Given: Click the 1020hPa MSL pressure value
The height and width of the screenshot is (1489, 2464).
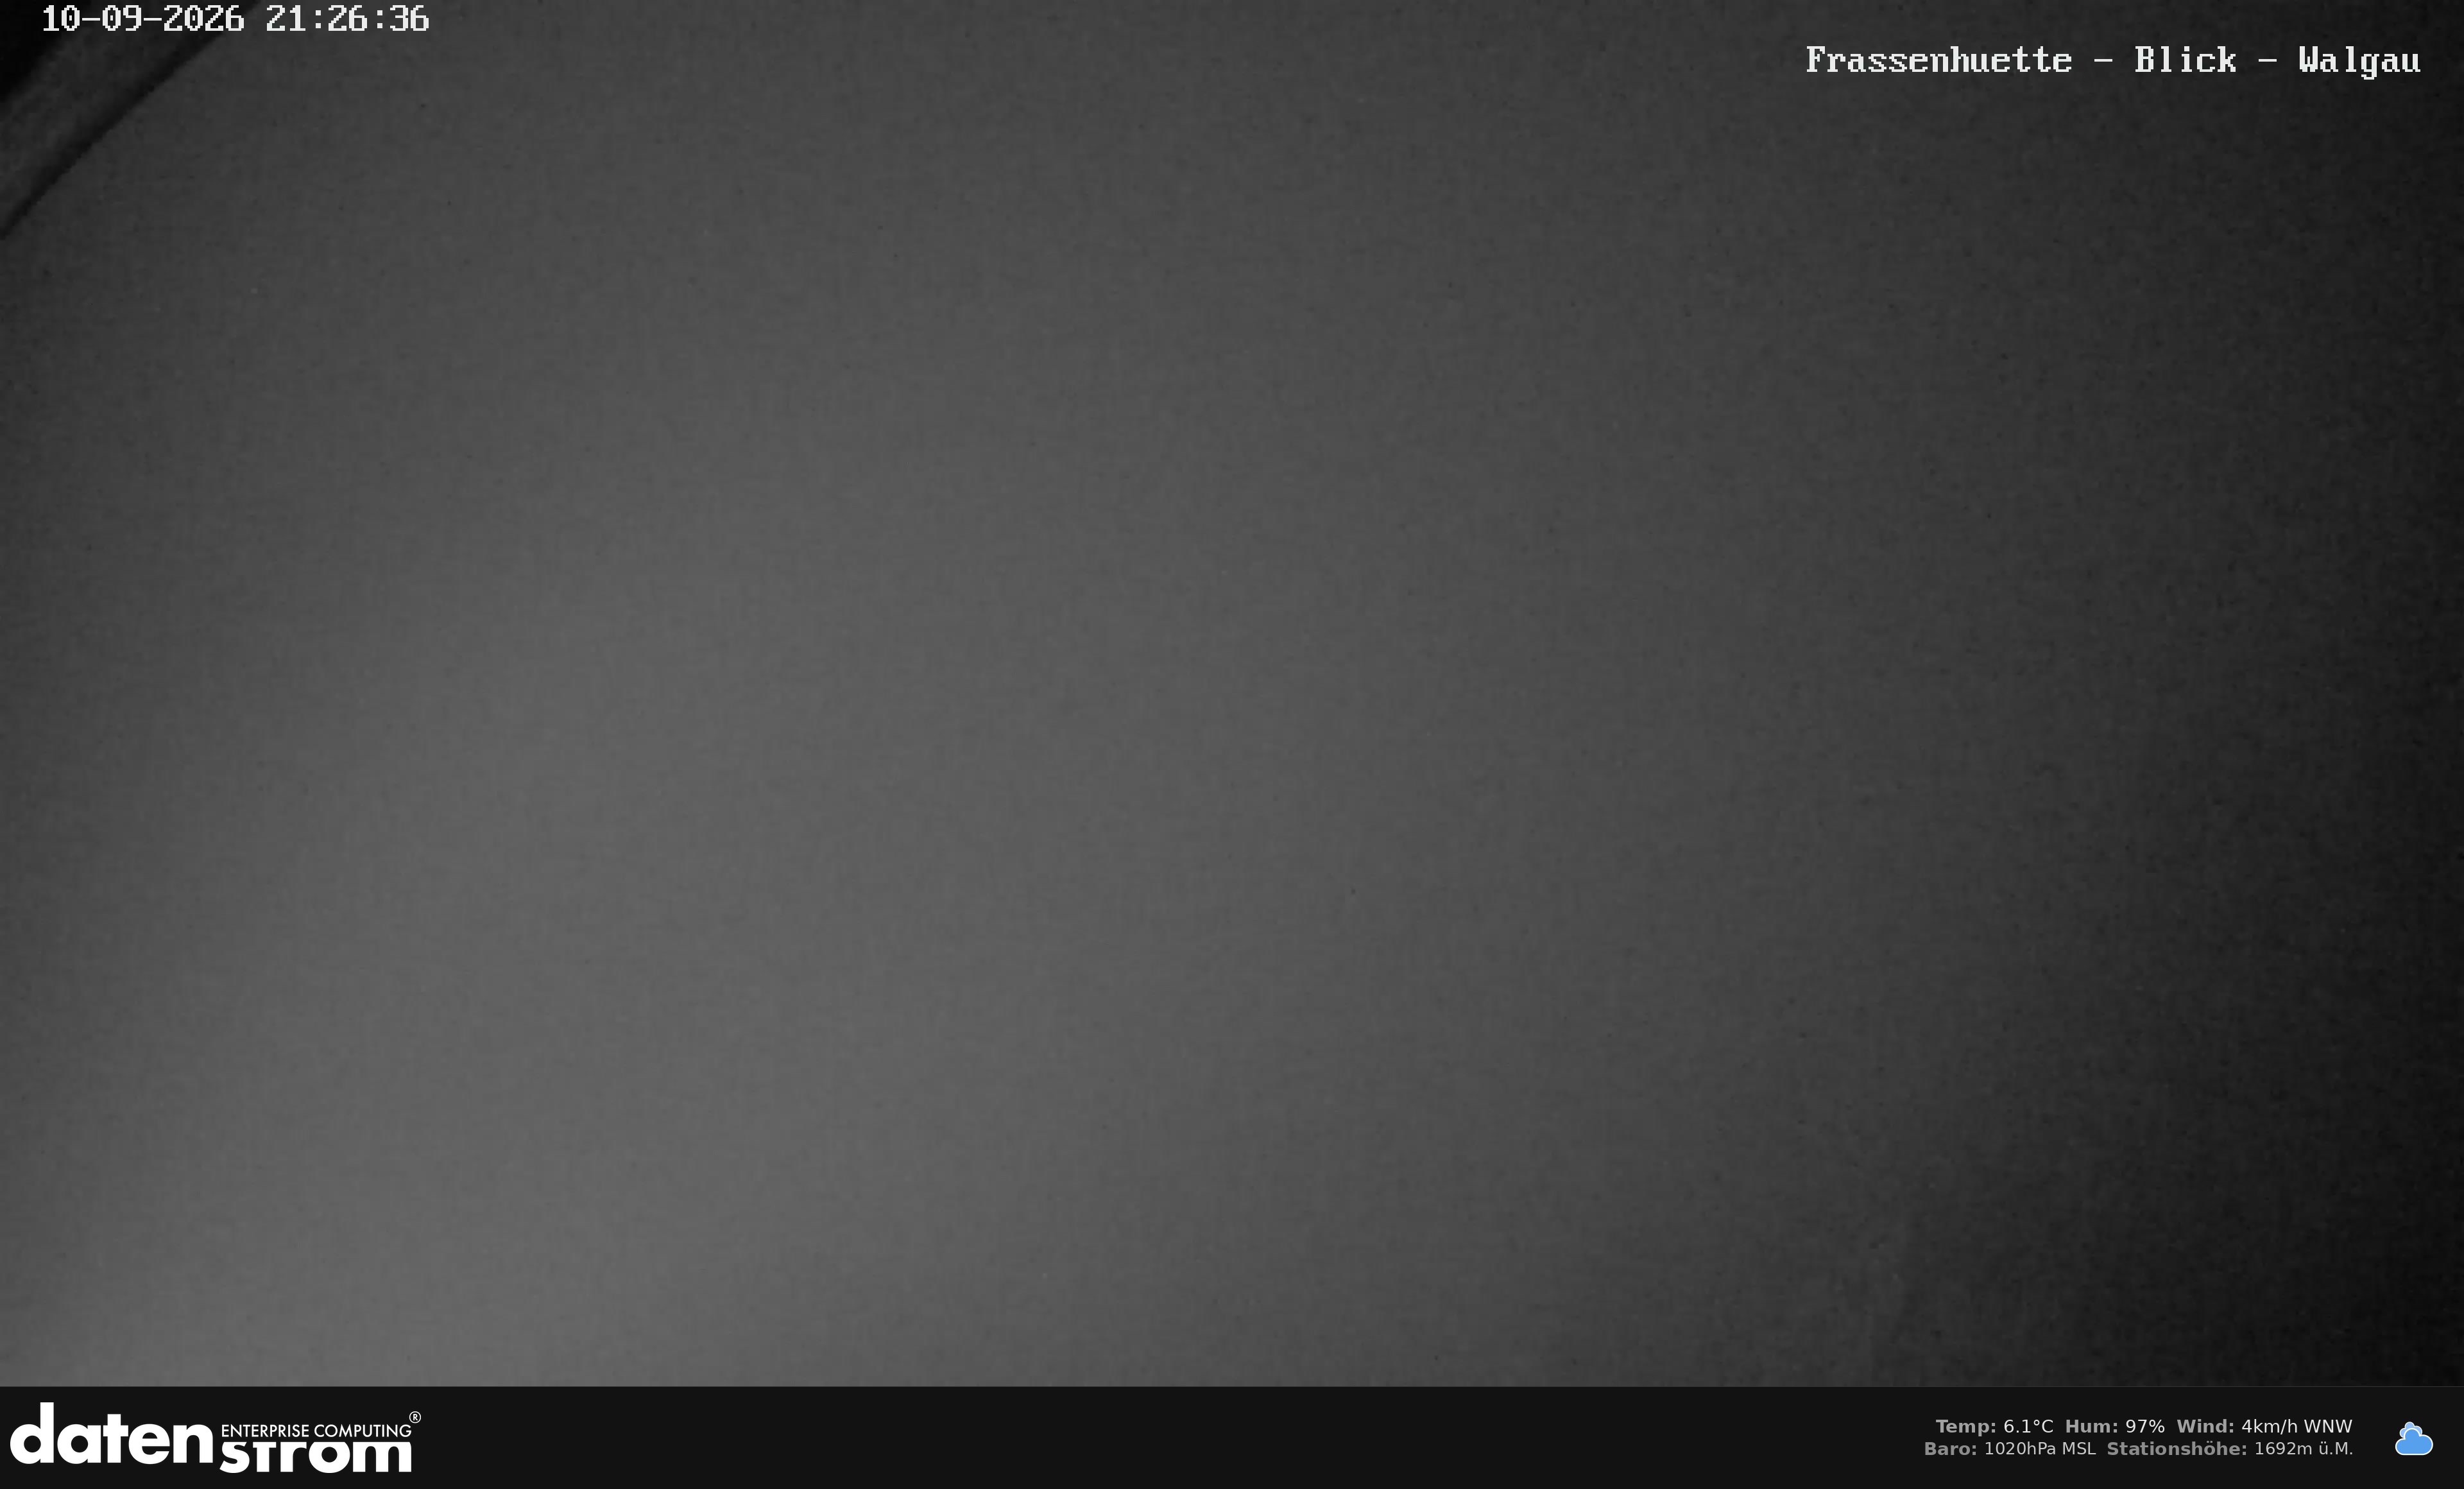Looking at the screenshot, I should [x=2040, y=1449].
